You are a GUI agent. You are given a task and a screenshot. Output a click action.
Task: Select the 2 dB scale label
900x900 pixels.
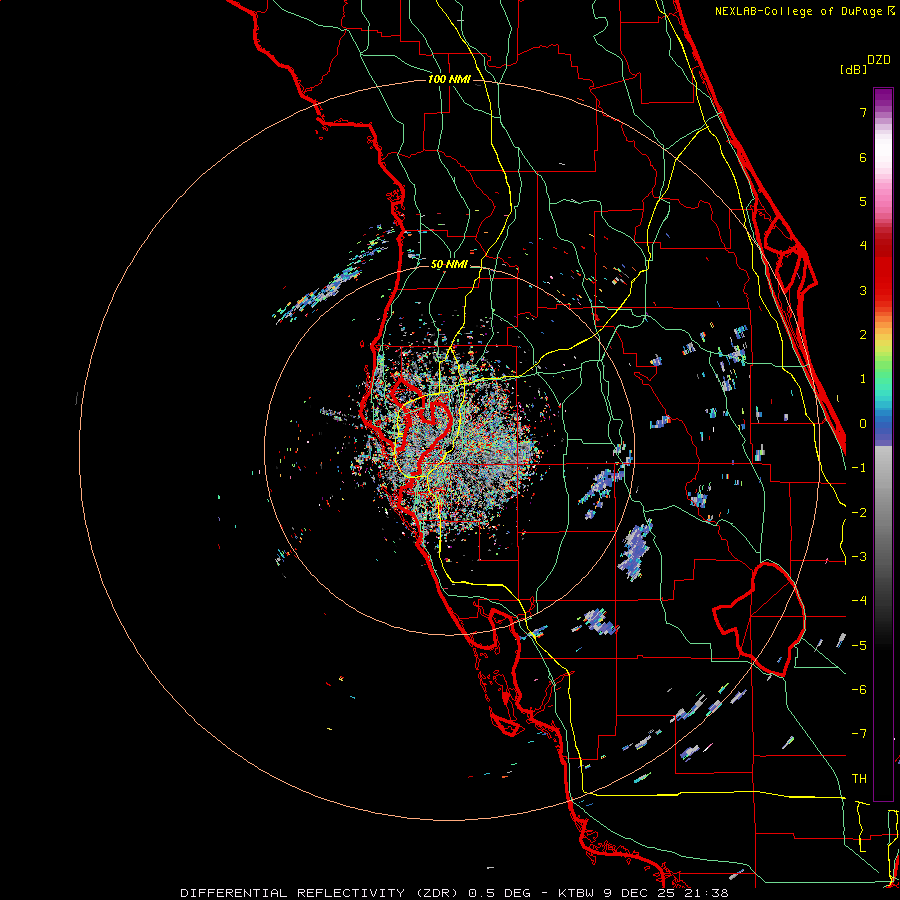[x=863, y=335]
